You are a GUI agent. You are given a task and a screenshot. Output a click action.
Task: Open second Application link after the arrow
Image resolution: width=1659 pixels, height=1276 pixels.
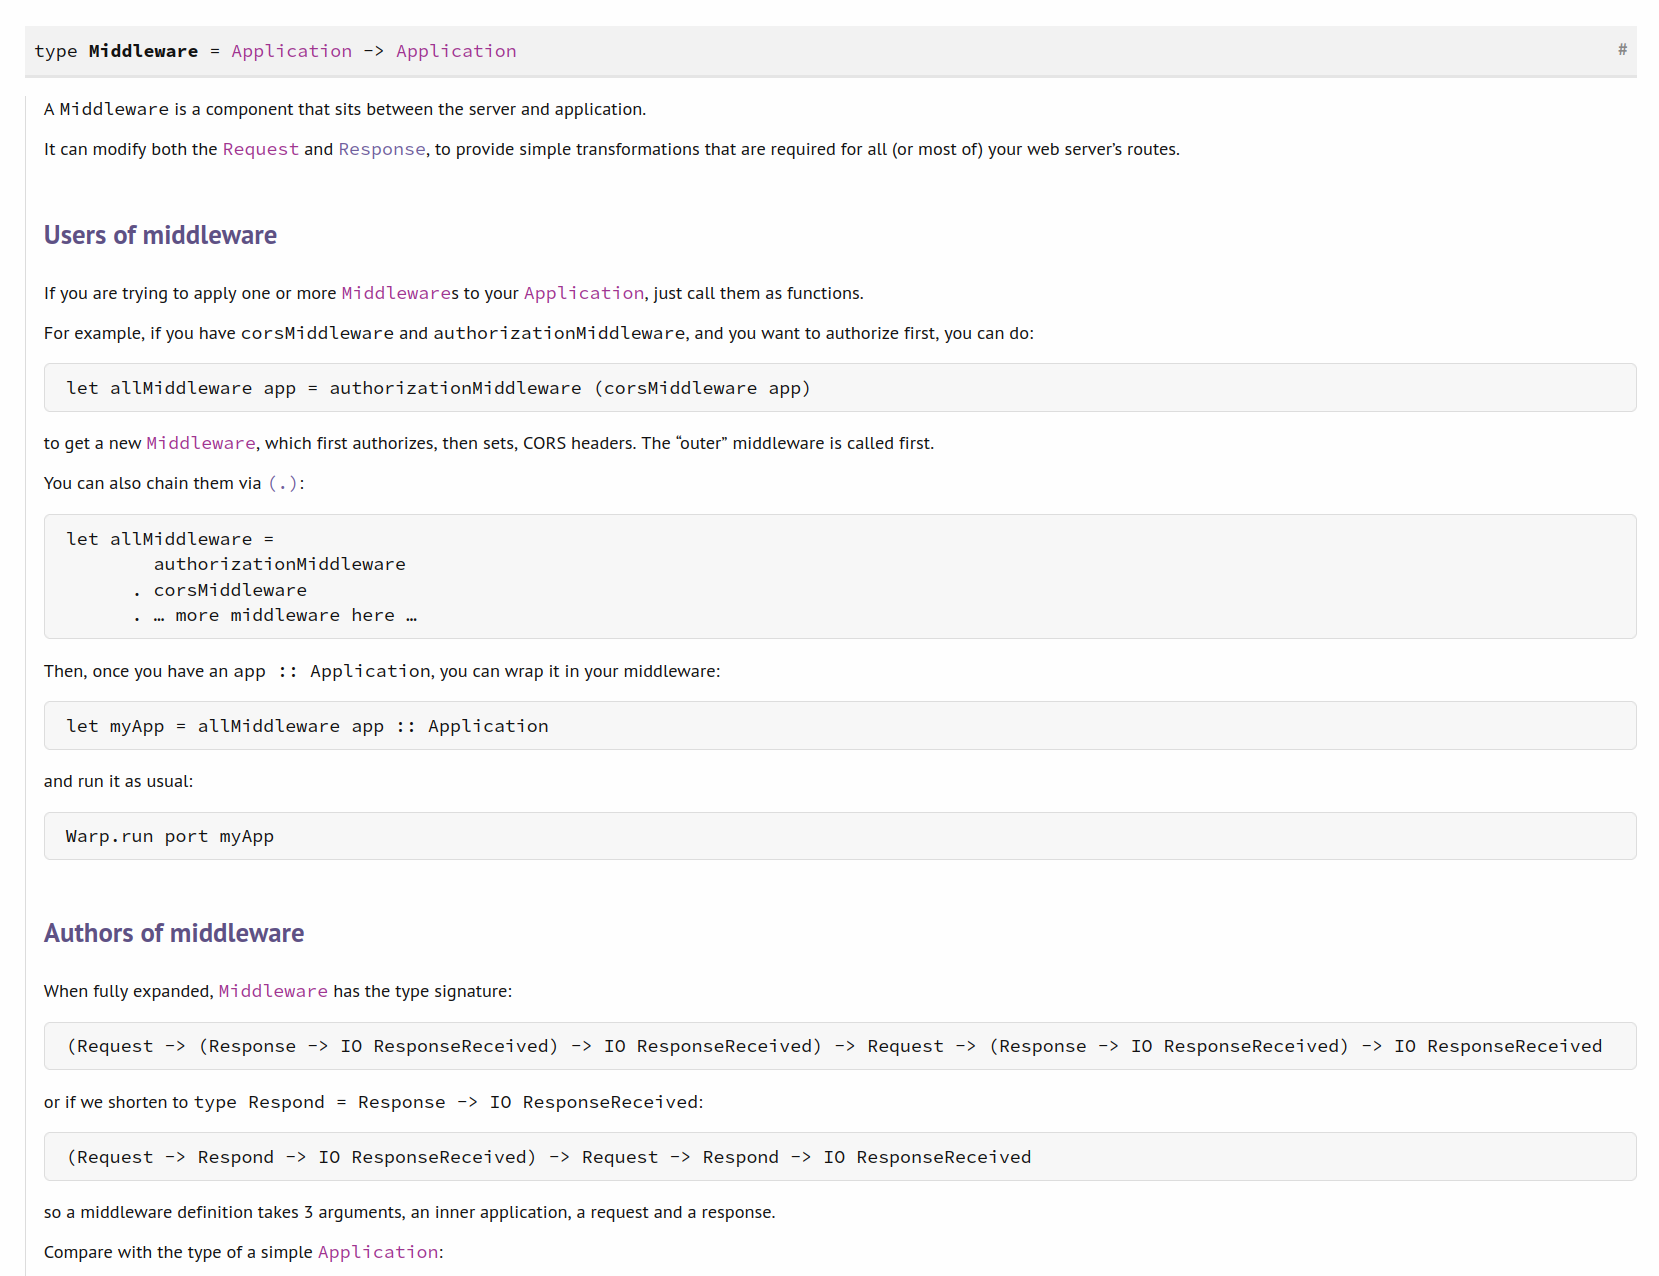tap(456, 51)
